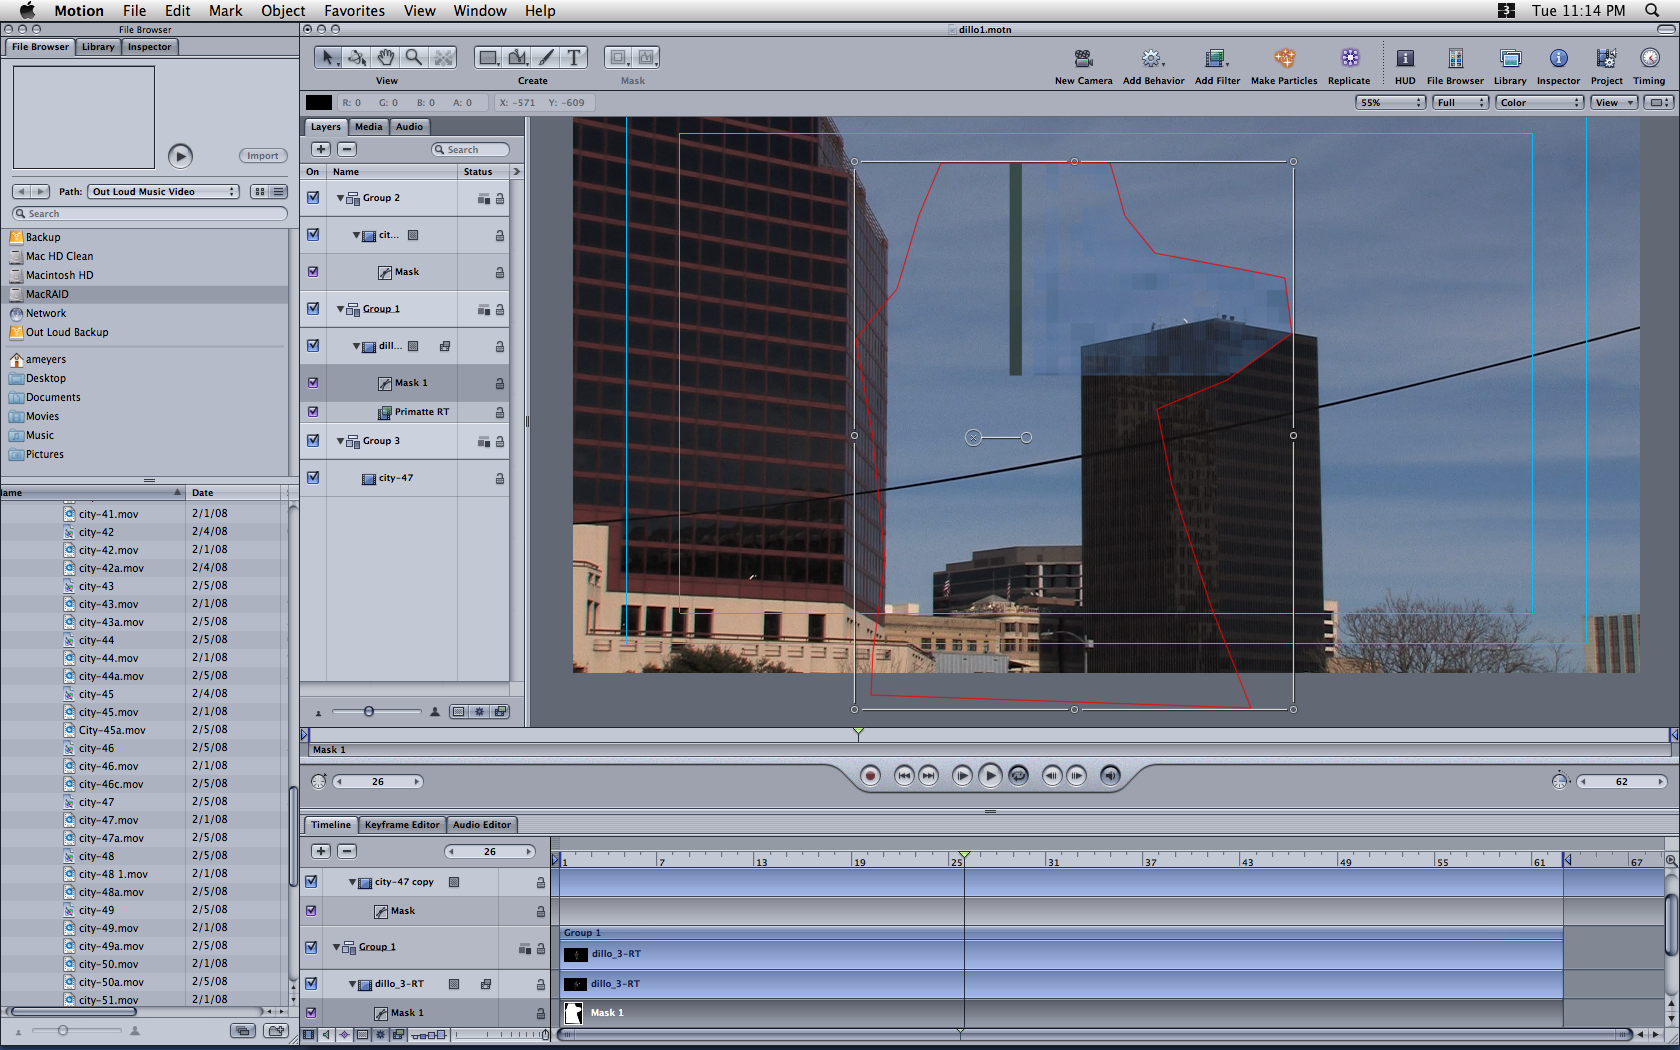Screen dimensions: 1680x1050
Task: Uncheck the Group 2 layer checkbox
Action: pyautogui.click(x=313, y=198)
